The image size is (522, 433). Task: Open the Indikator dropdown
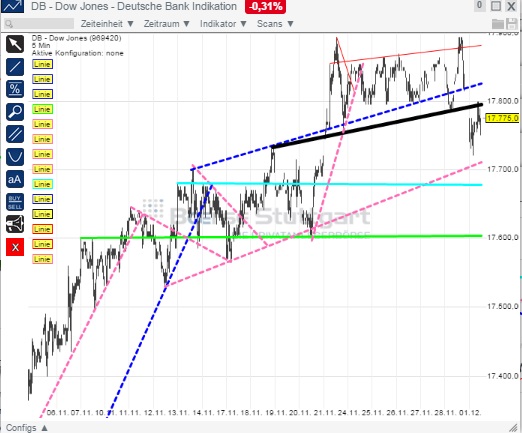coord(223,24)
